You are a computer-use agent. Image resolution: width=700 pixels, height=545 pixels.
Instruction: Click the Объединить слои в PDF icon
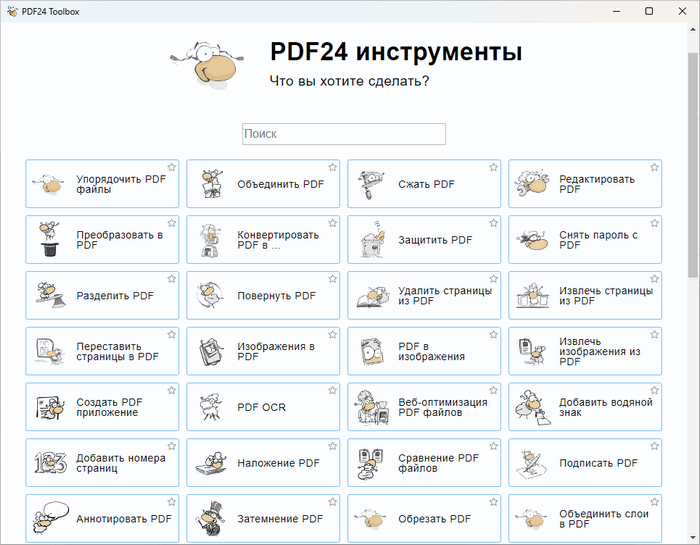[x=531, y=519]
